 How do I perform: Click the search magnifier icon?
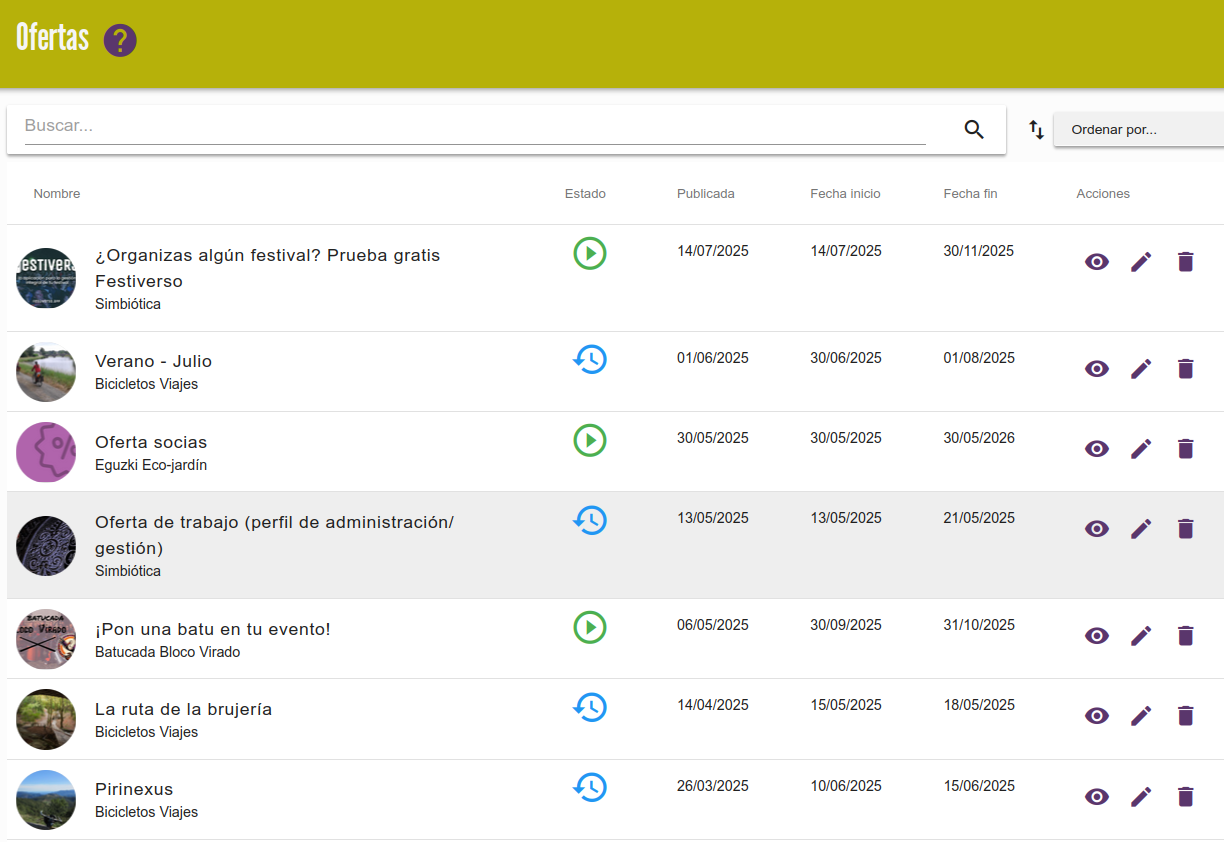974,129
